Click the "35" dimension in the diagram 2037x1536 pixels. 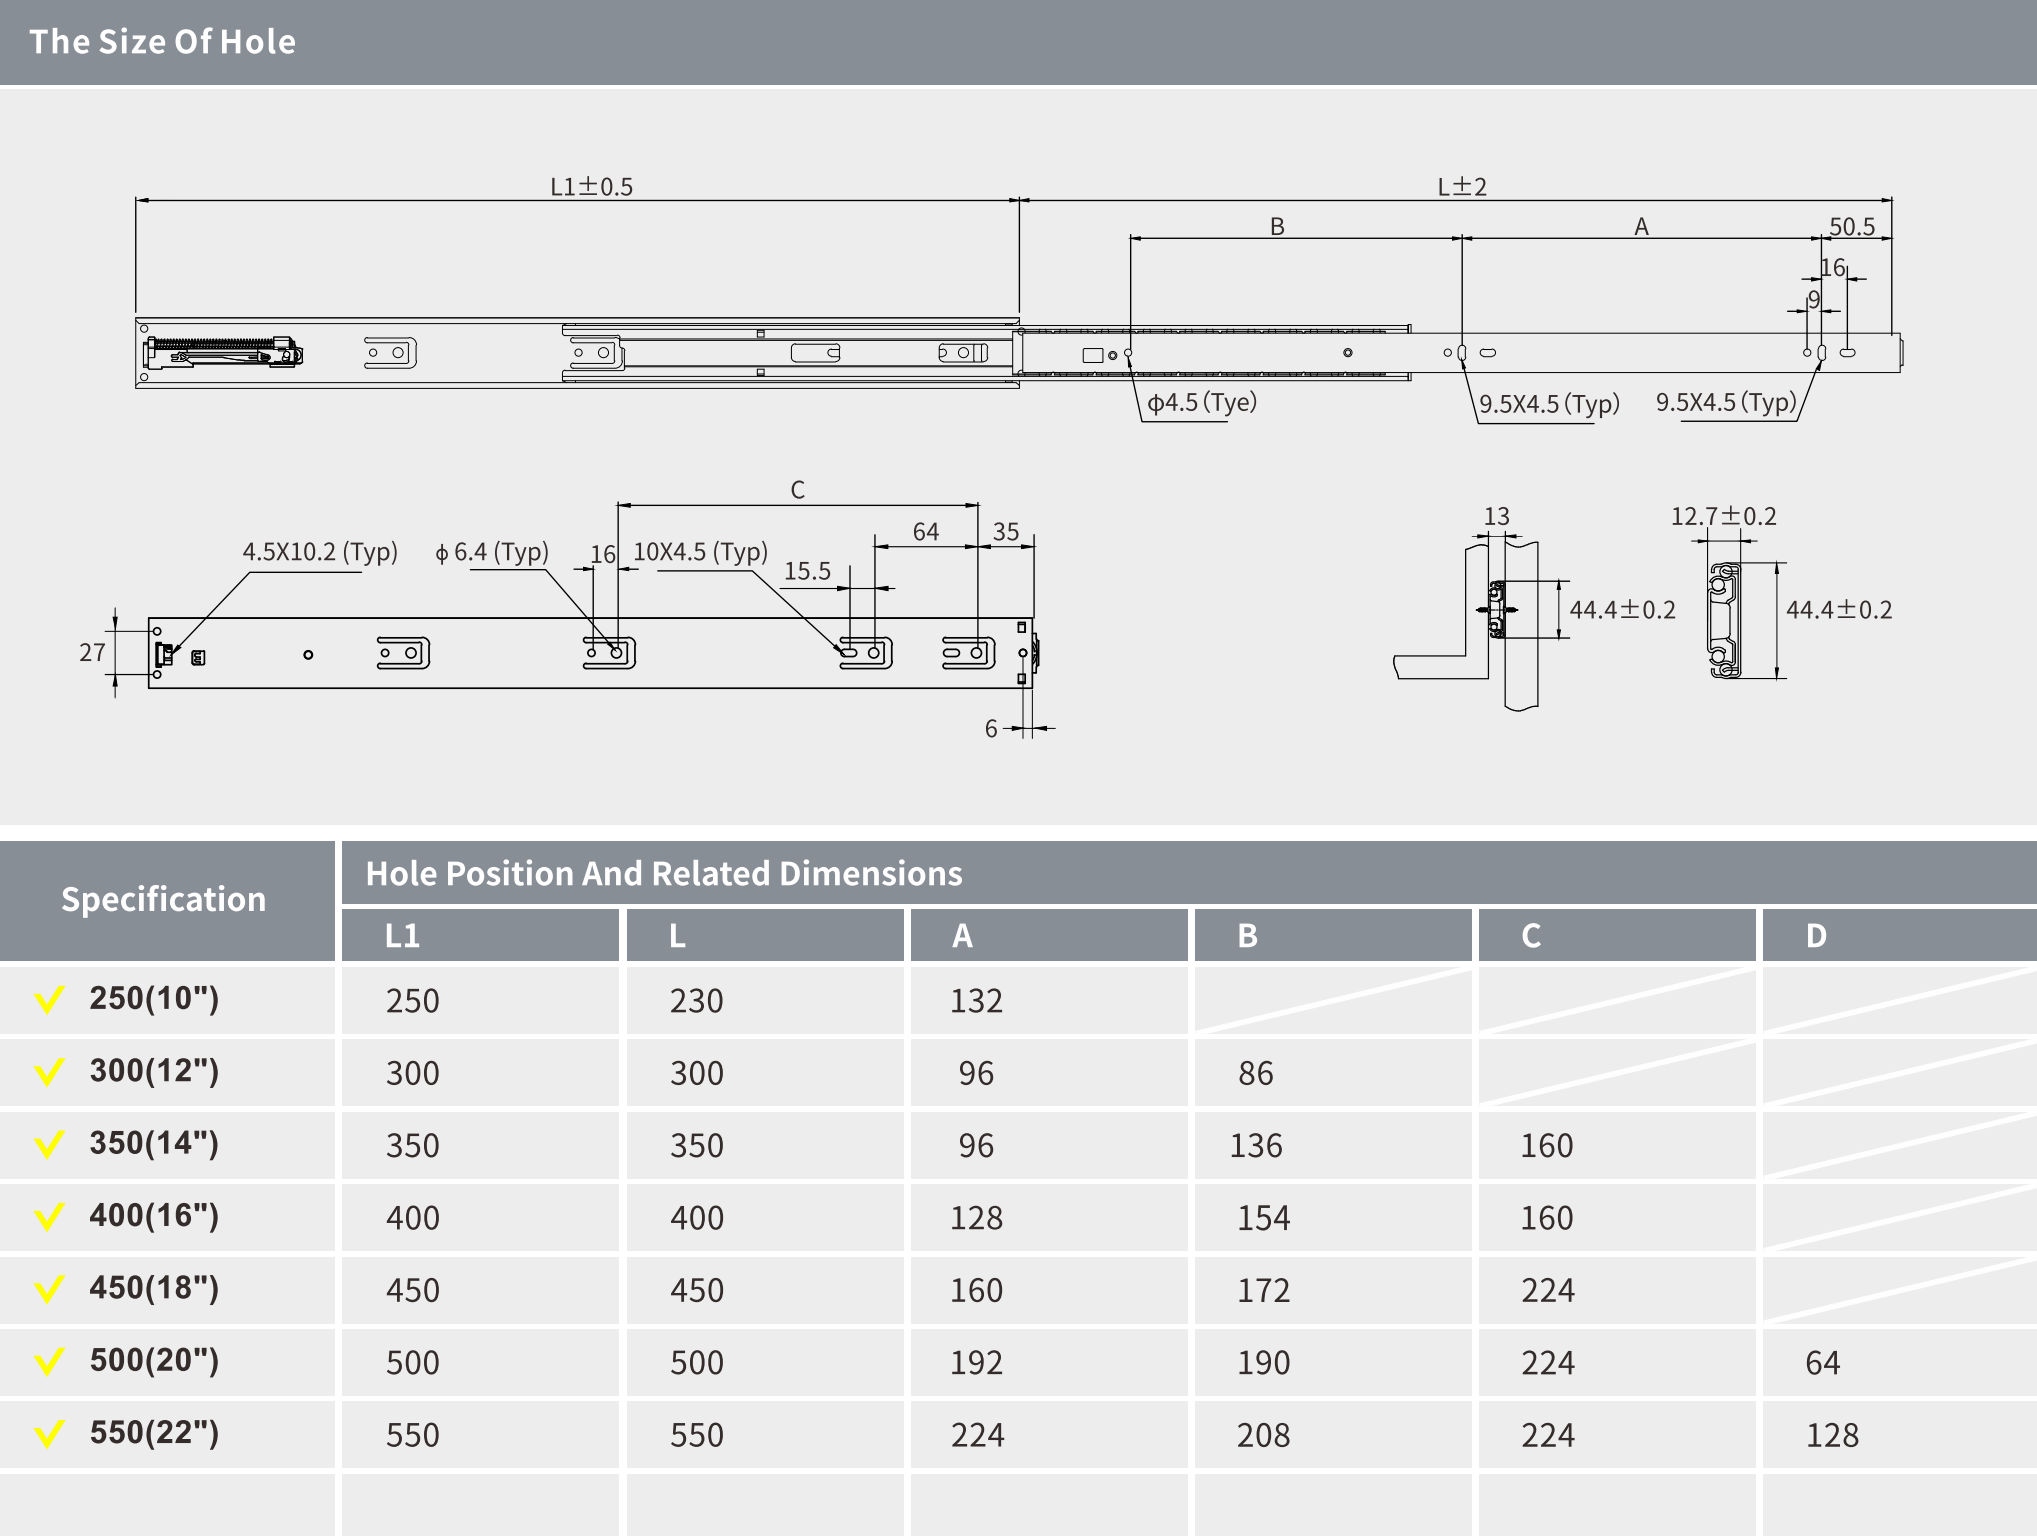pos(1006,532)
